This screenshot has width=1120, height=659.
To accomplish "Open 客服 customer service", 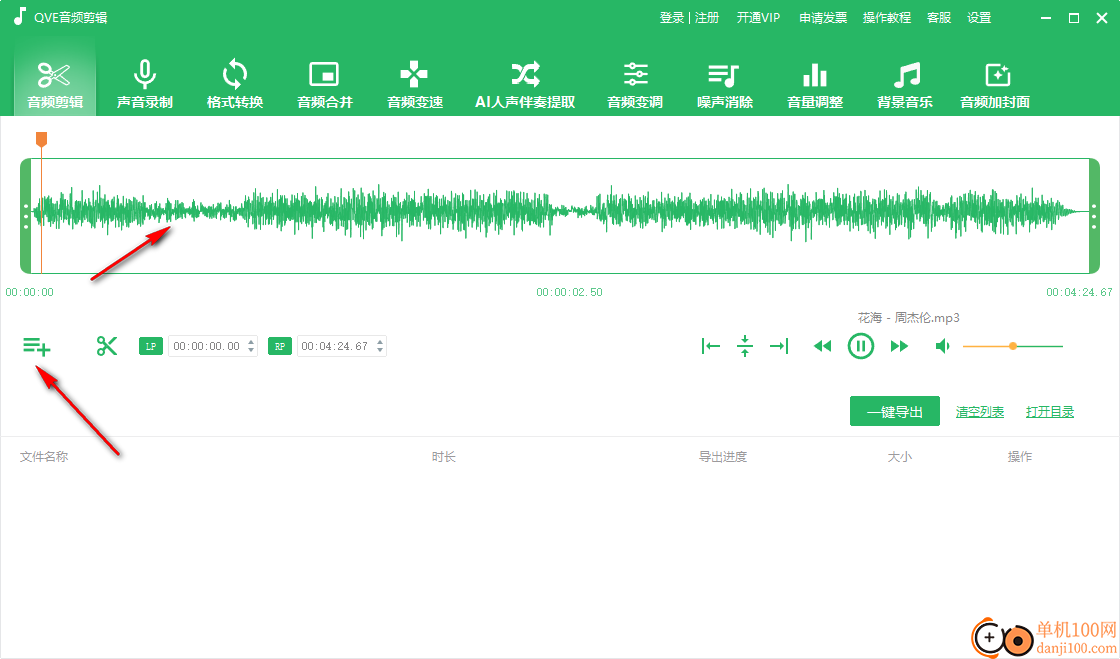I will pyautogui.click(x=939, y=18).
